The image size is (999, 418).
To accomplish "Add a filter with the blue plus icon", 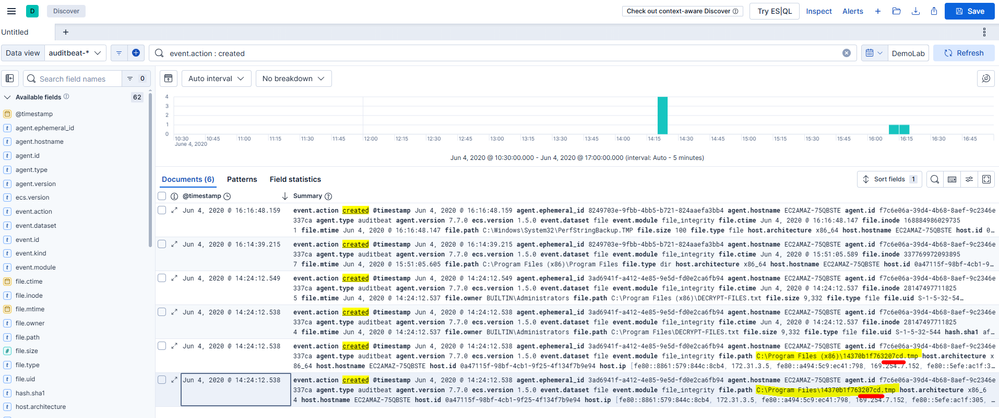I will pos(136,53).
